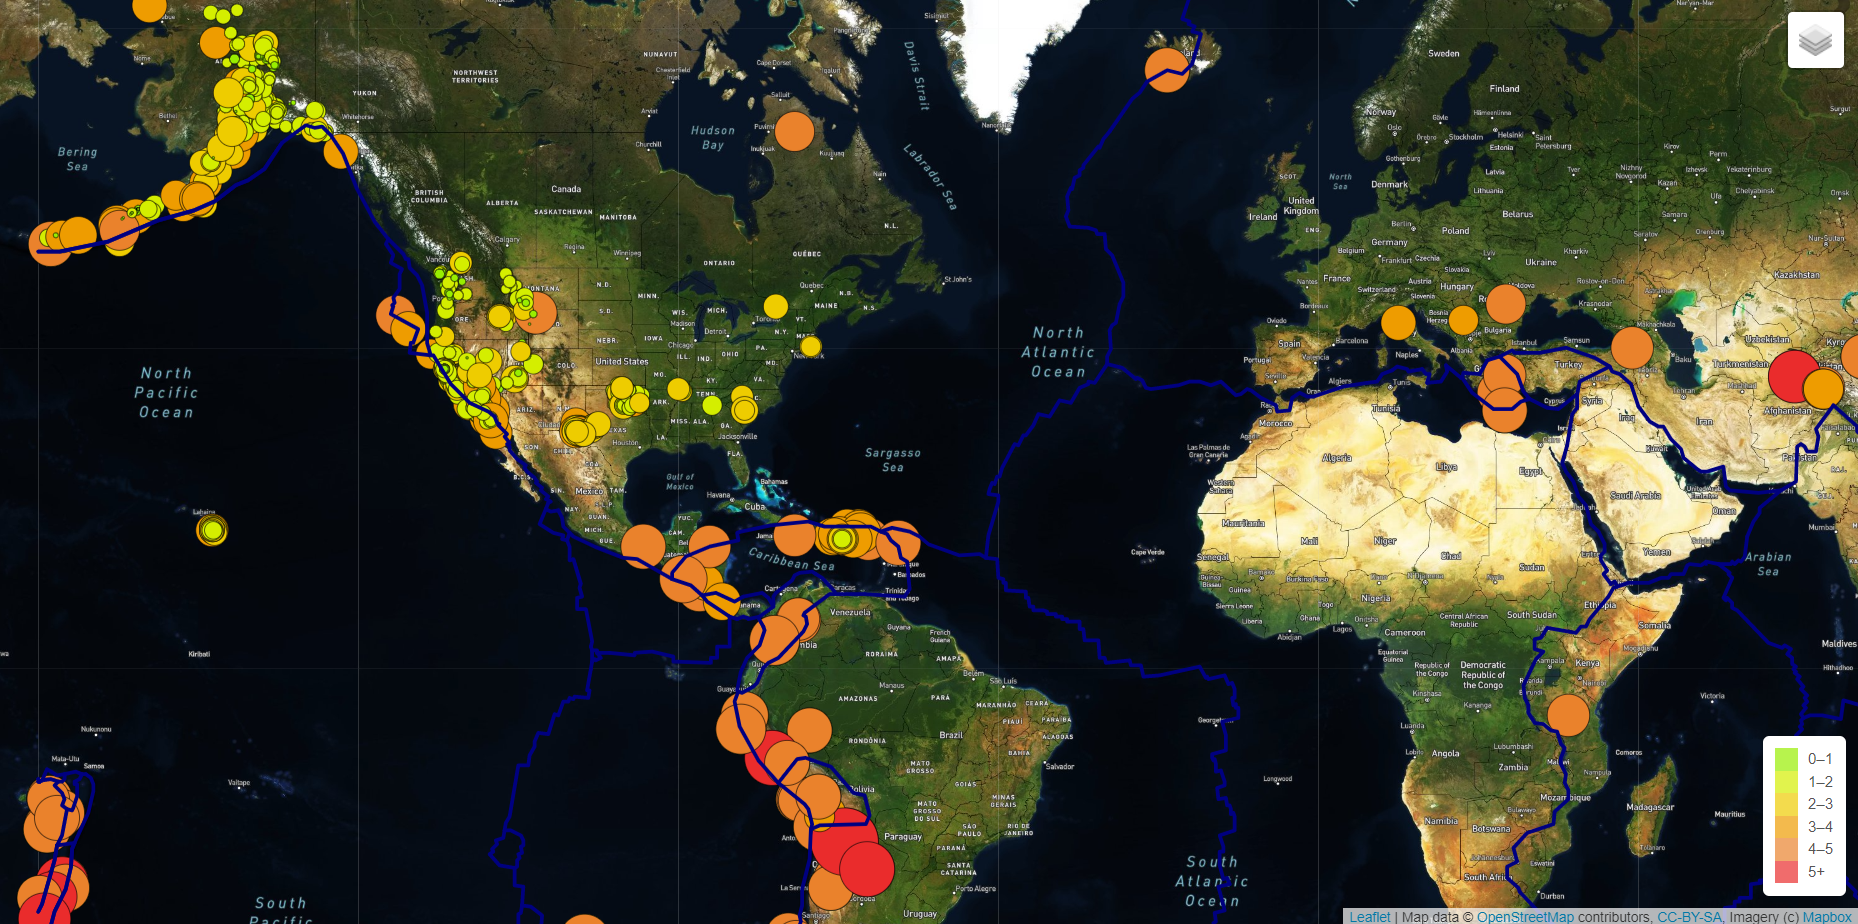Click the 3–4 magnitude legend label

click(1820, 827)
